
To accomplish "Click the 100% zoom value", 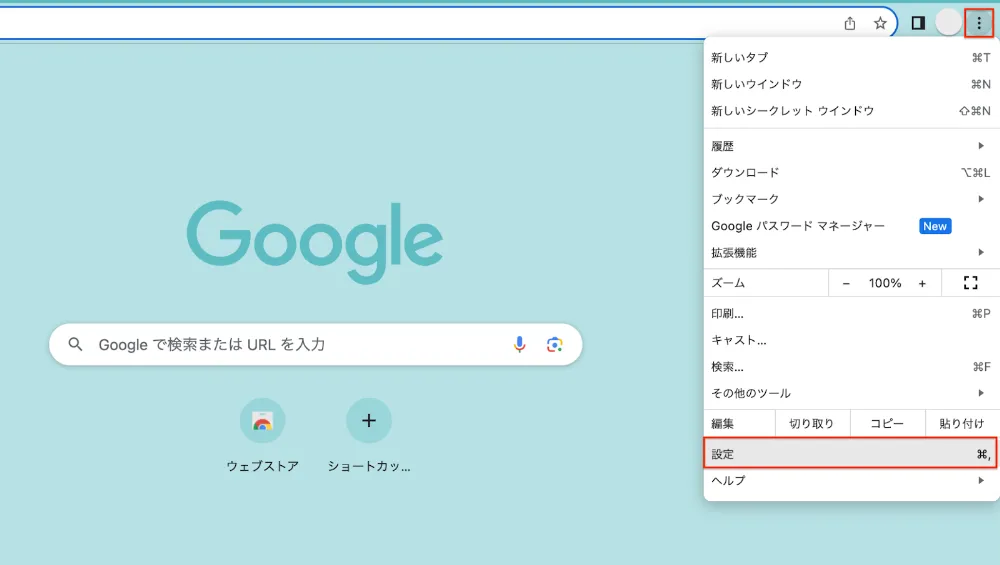I will click(885, 283).
